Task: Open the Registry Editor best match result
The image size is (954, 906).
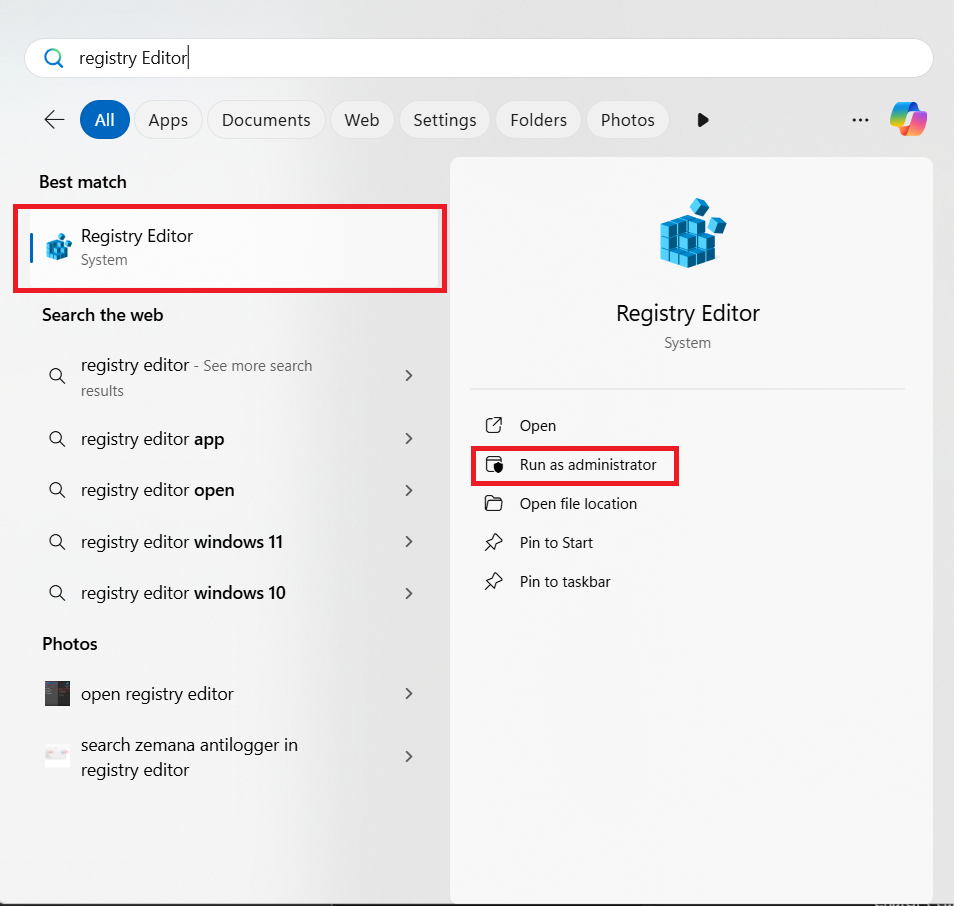Action: pyautogui.click(x=230, y=248)
